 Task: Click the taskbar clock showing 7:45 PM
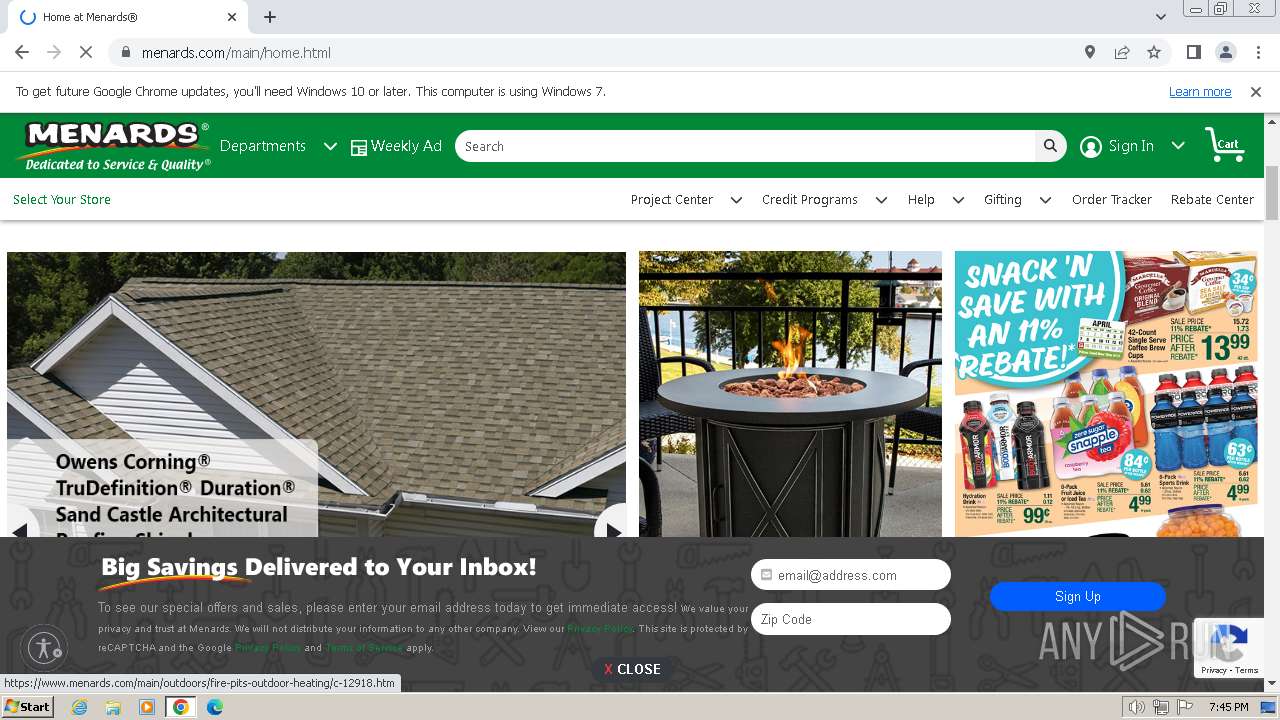click(x=1229, y=707)
